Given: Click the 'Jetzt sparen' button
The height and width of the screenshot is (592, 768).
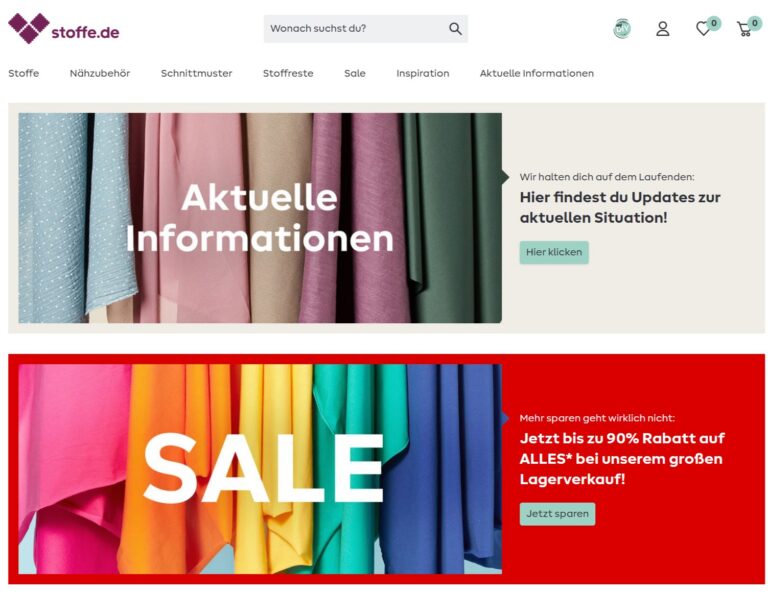Looking at the screenshot, I should [557, 514].
